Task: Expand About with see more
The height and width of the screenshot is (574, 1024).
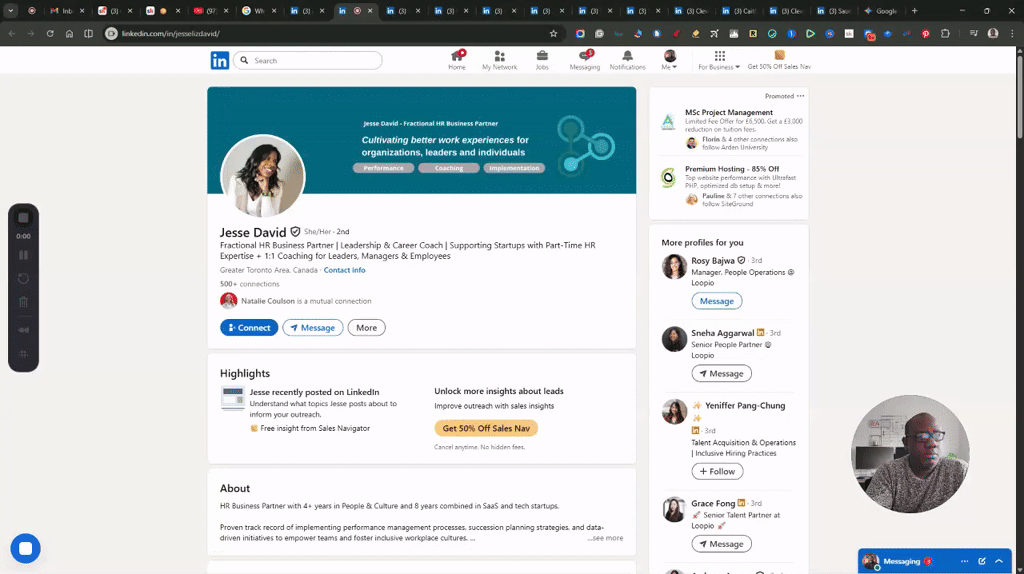Action: 605,538
